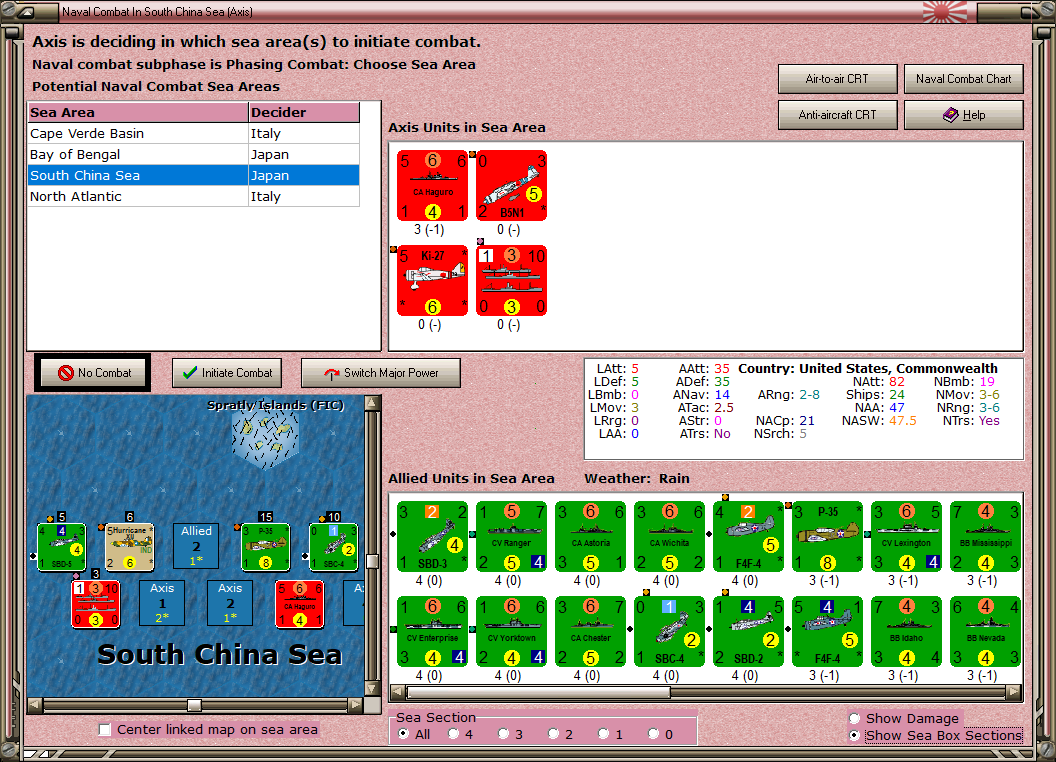
Task: Open the Naval Combat Chart
Action: [963, 79]
